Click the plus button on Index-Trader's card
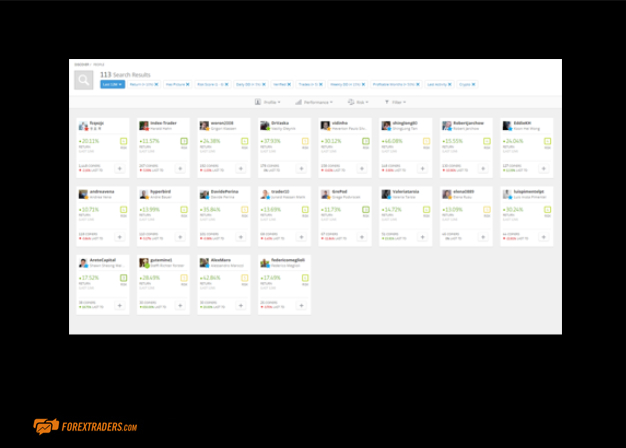The image size is (626, 448). pyautogui.click(x=180, y=168)
